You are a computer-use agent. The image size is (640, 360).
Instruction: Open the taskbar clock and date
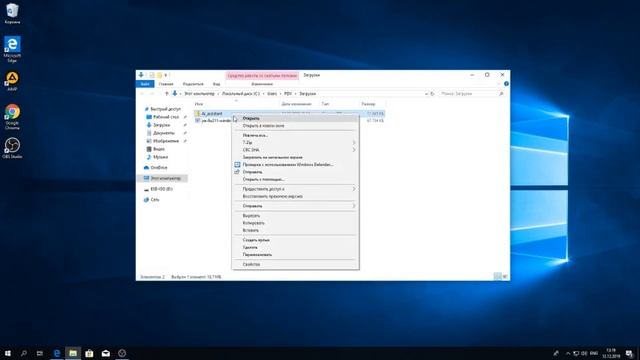(x=611, y=353)
